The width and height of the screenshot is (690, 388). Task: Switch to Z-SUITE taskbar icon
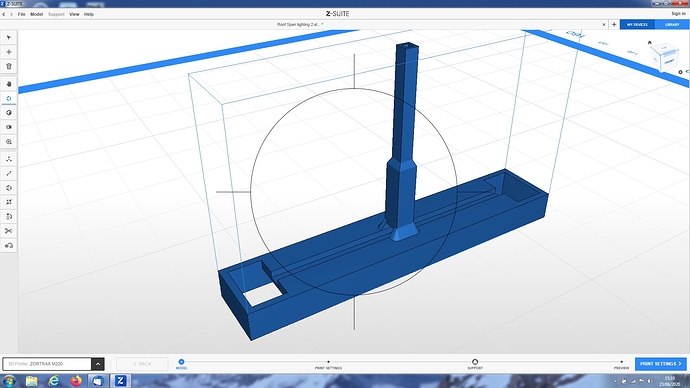(120, 381)
